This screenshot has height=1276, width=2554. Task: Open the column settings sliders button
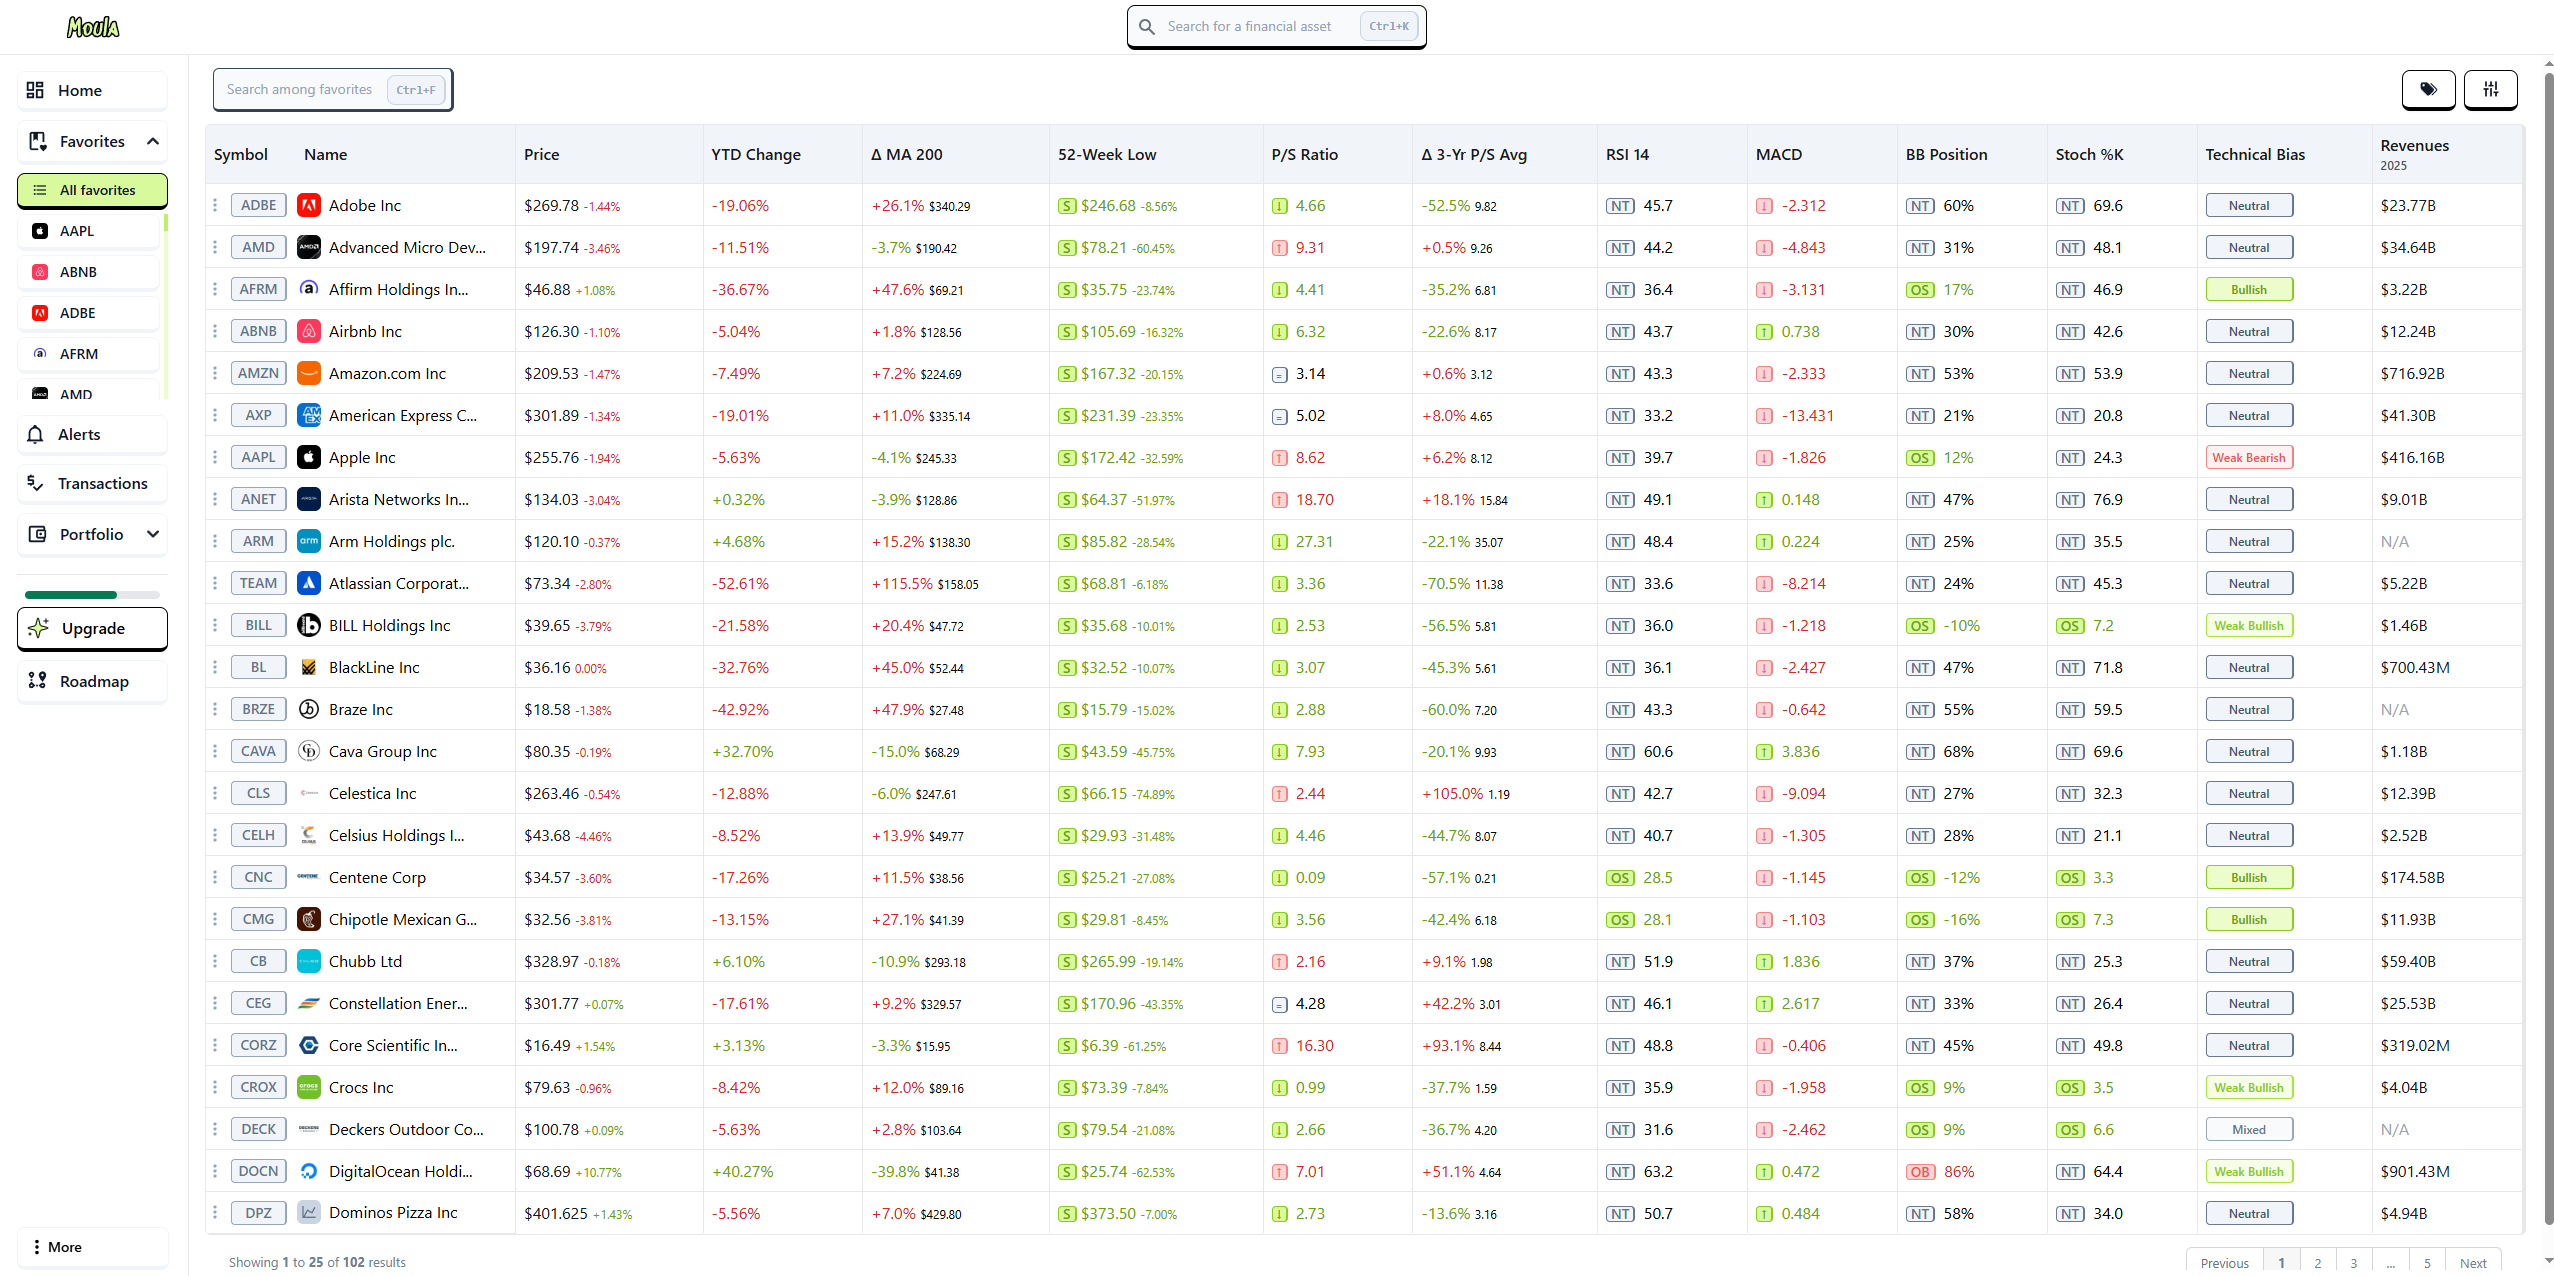[x=2490, y=89]
